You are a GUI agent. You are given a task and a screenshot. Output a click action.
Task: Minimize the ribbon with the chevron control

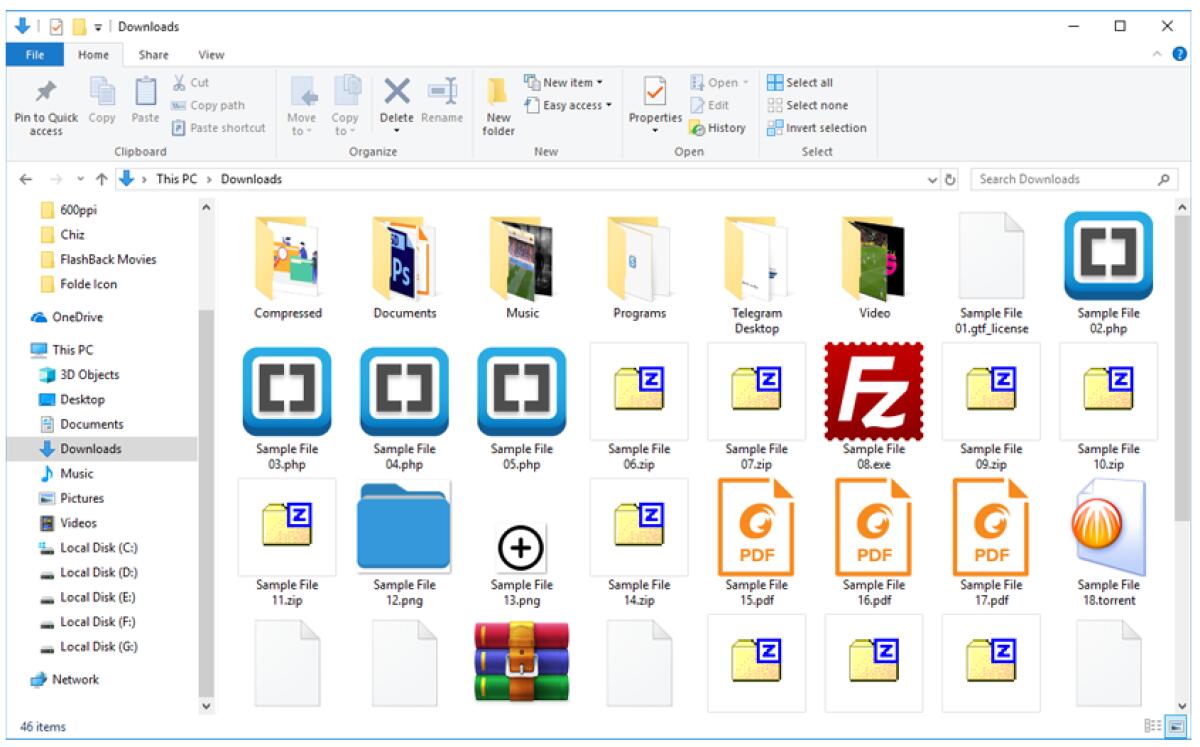[x=1158, y=54]
